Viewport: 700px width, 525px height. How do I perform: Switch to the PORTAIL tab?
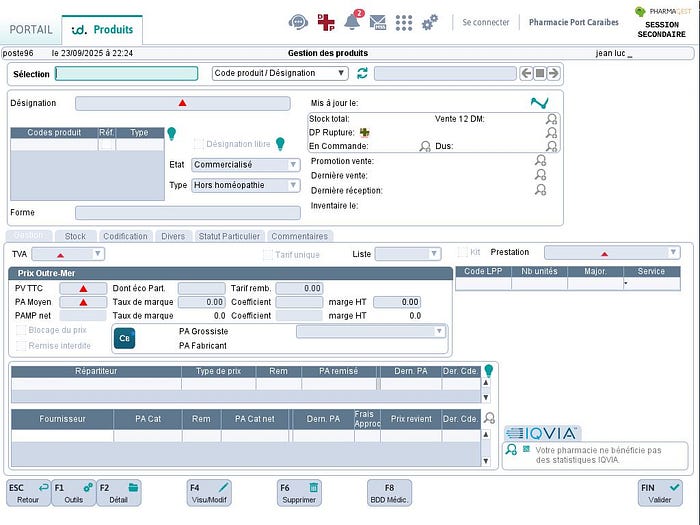(x=31, y=29)
